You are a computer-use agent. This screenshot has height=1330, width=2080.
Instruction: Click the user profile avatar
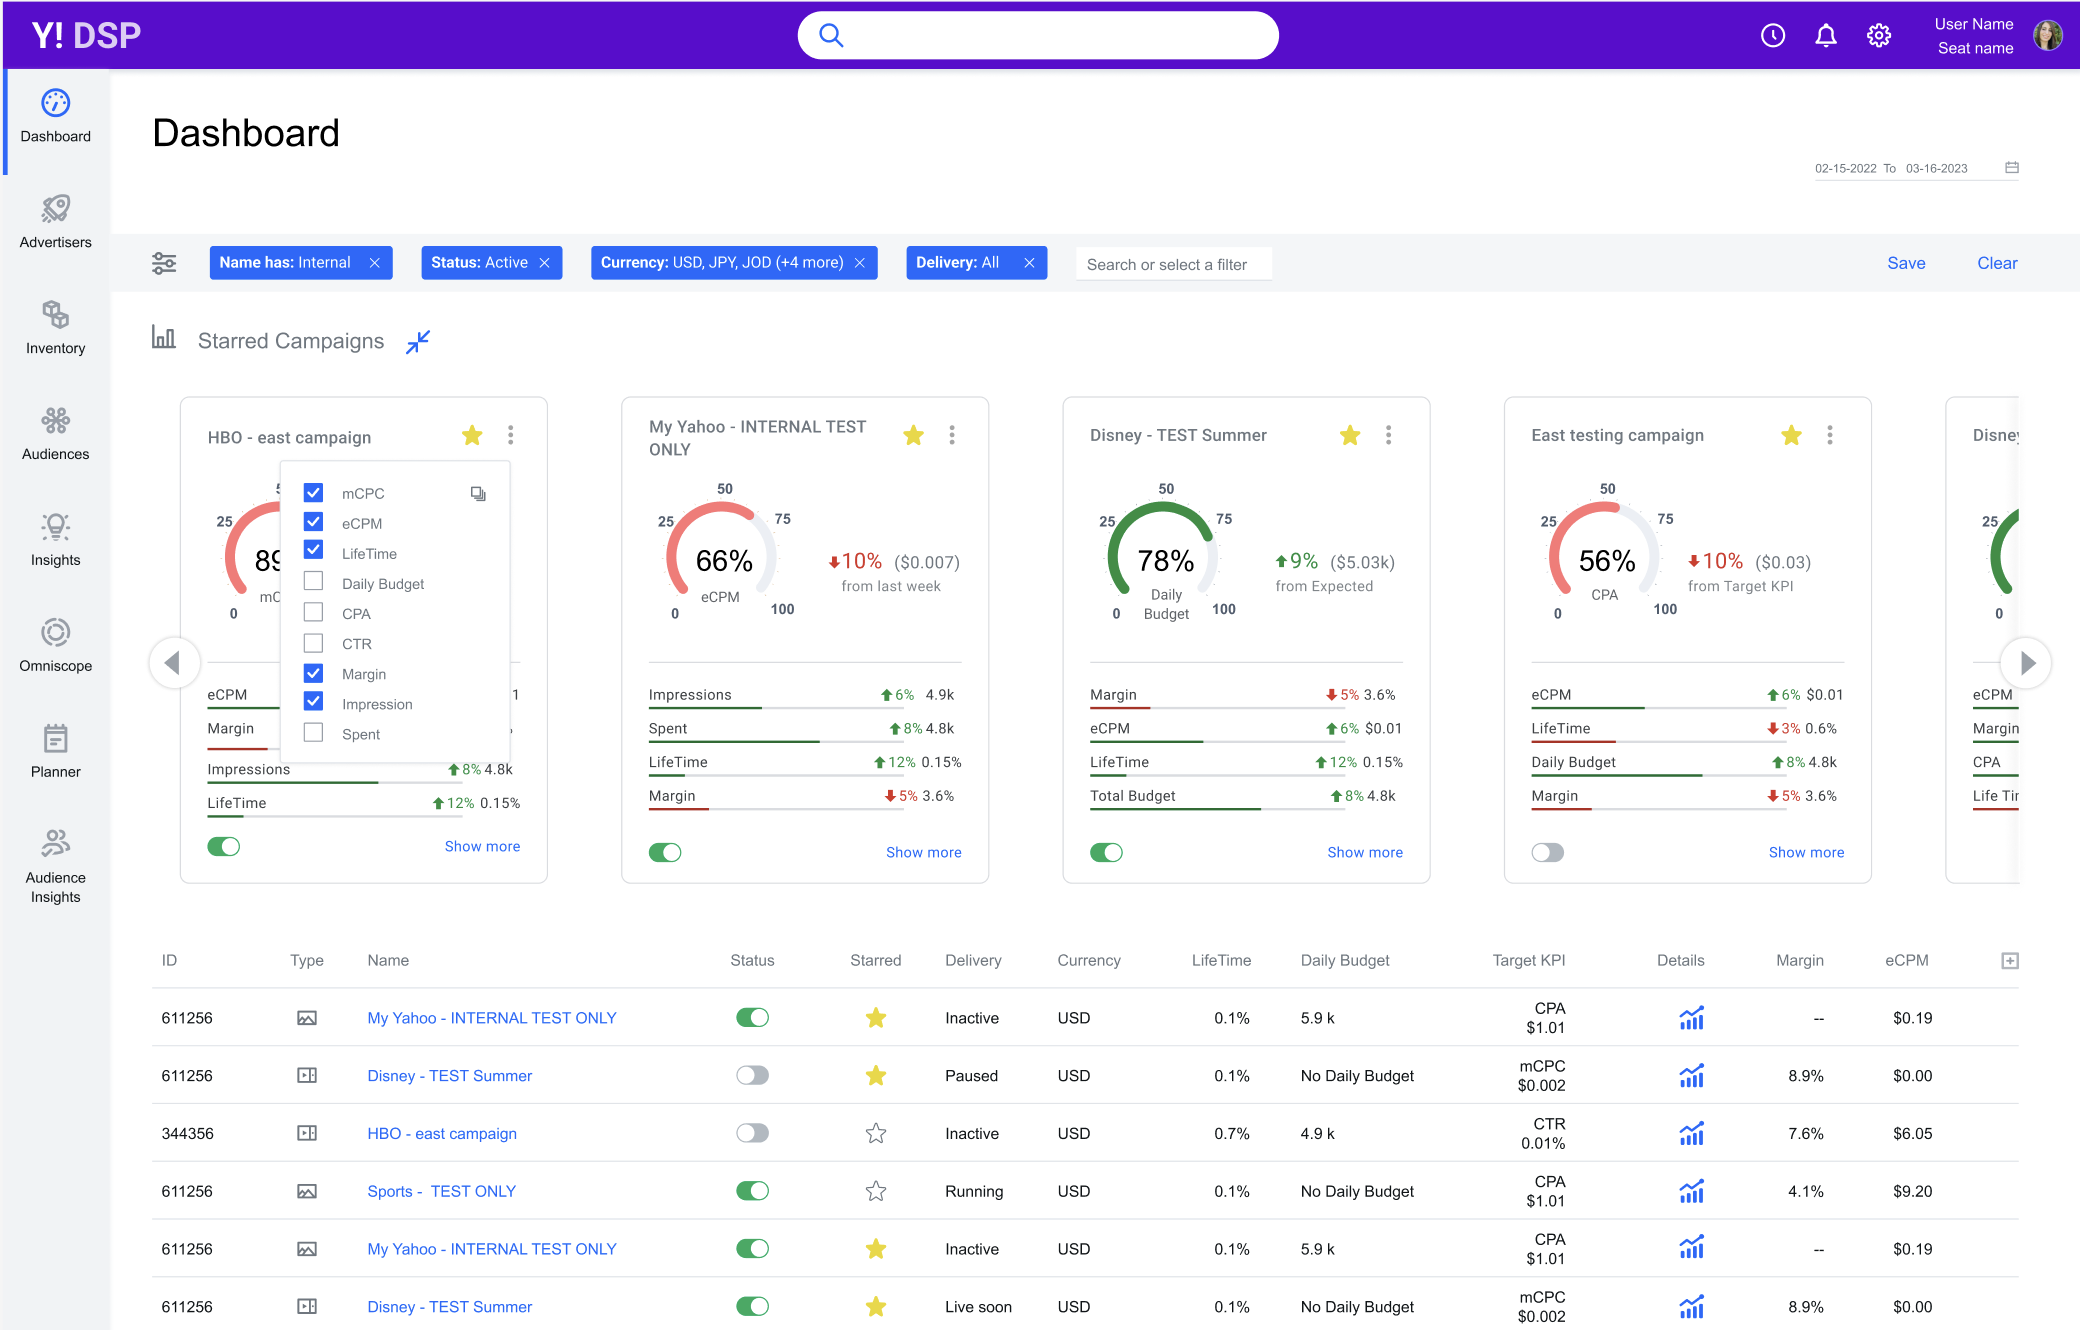pyautogui.click(x=2047, y=36)
